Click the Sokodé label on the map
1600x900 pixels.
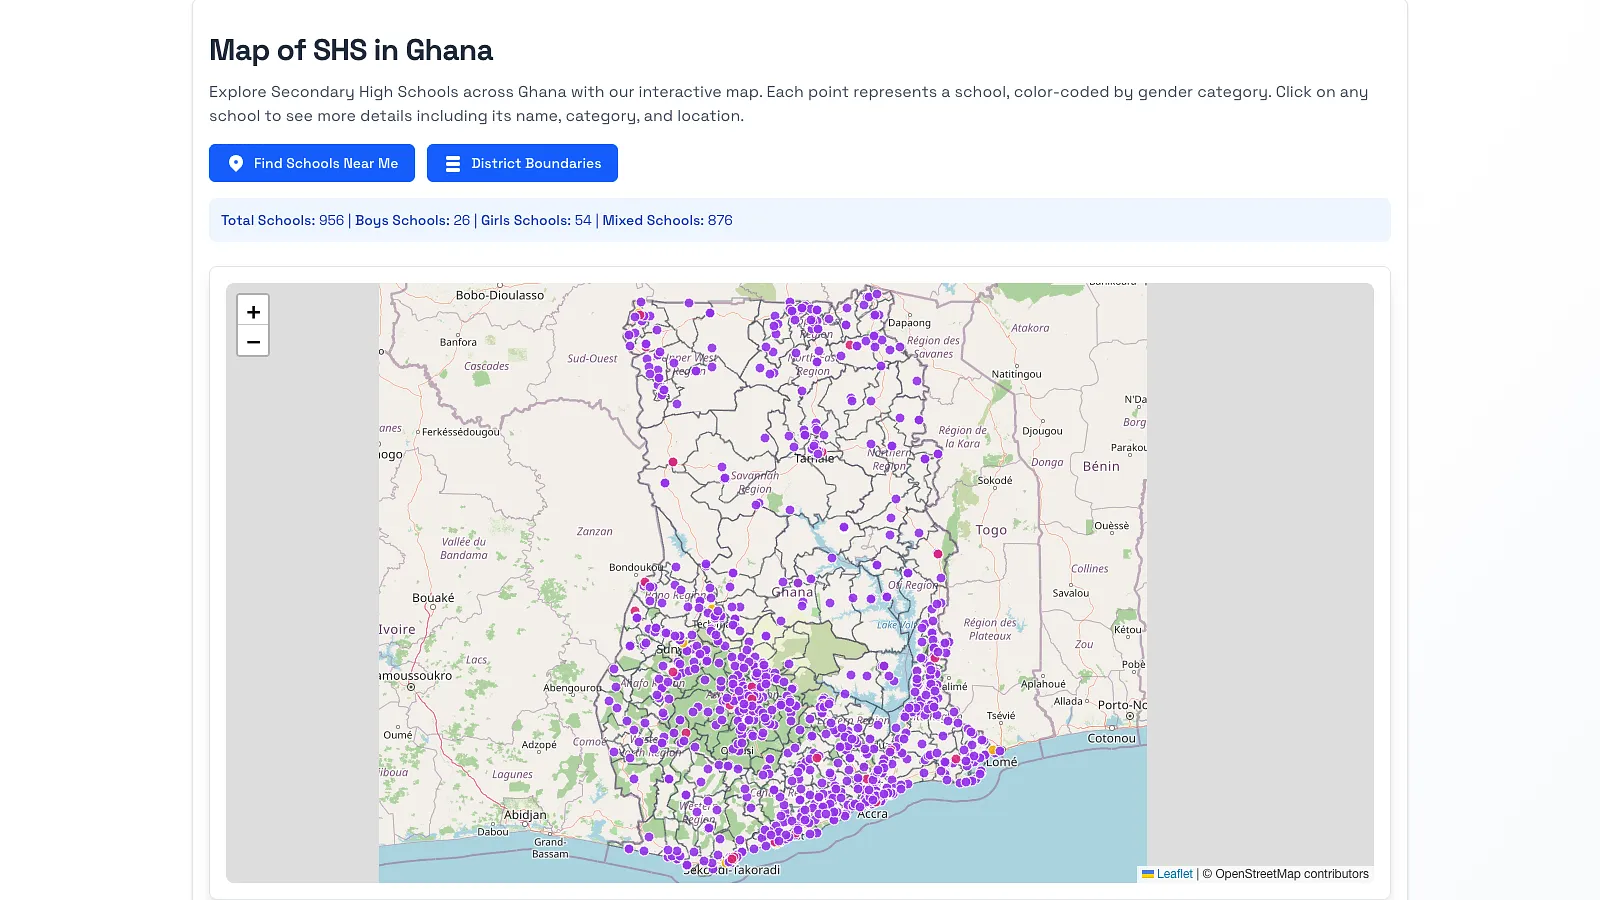[x=995, y=480]
